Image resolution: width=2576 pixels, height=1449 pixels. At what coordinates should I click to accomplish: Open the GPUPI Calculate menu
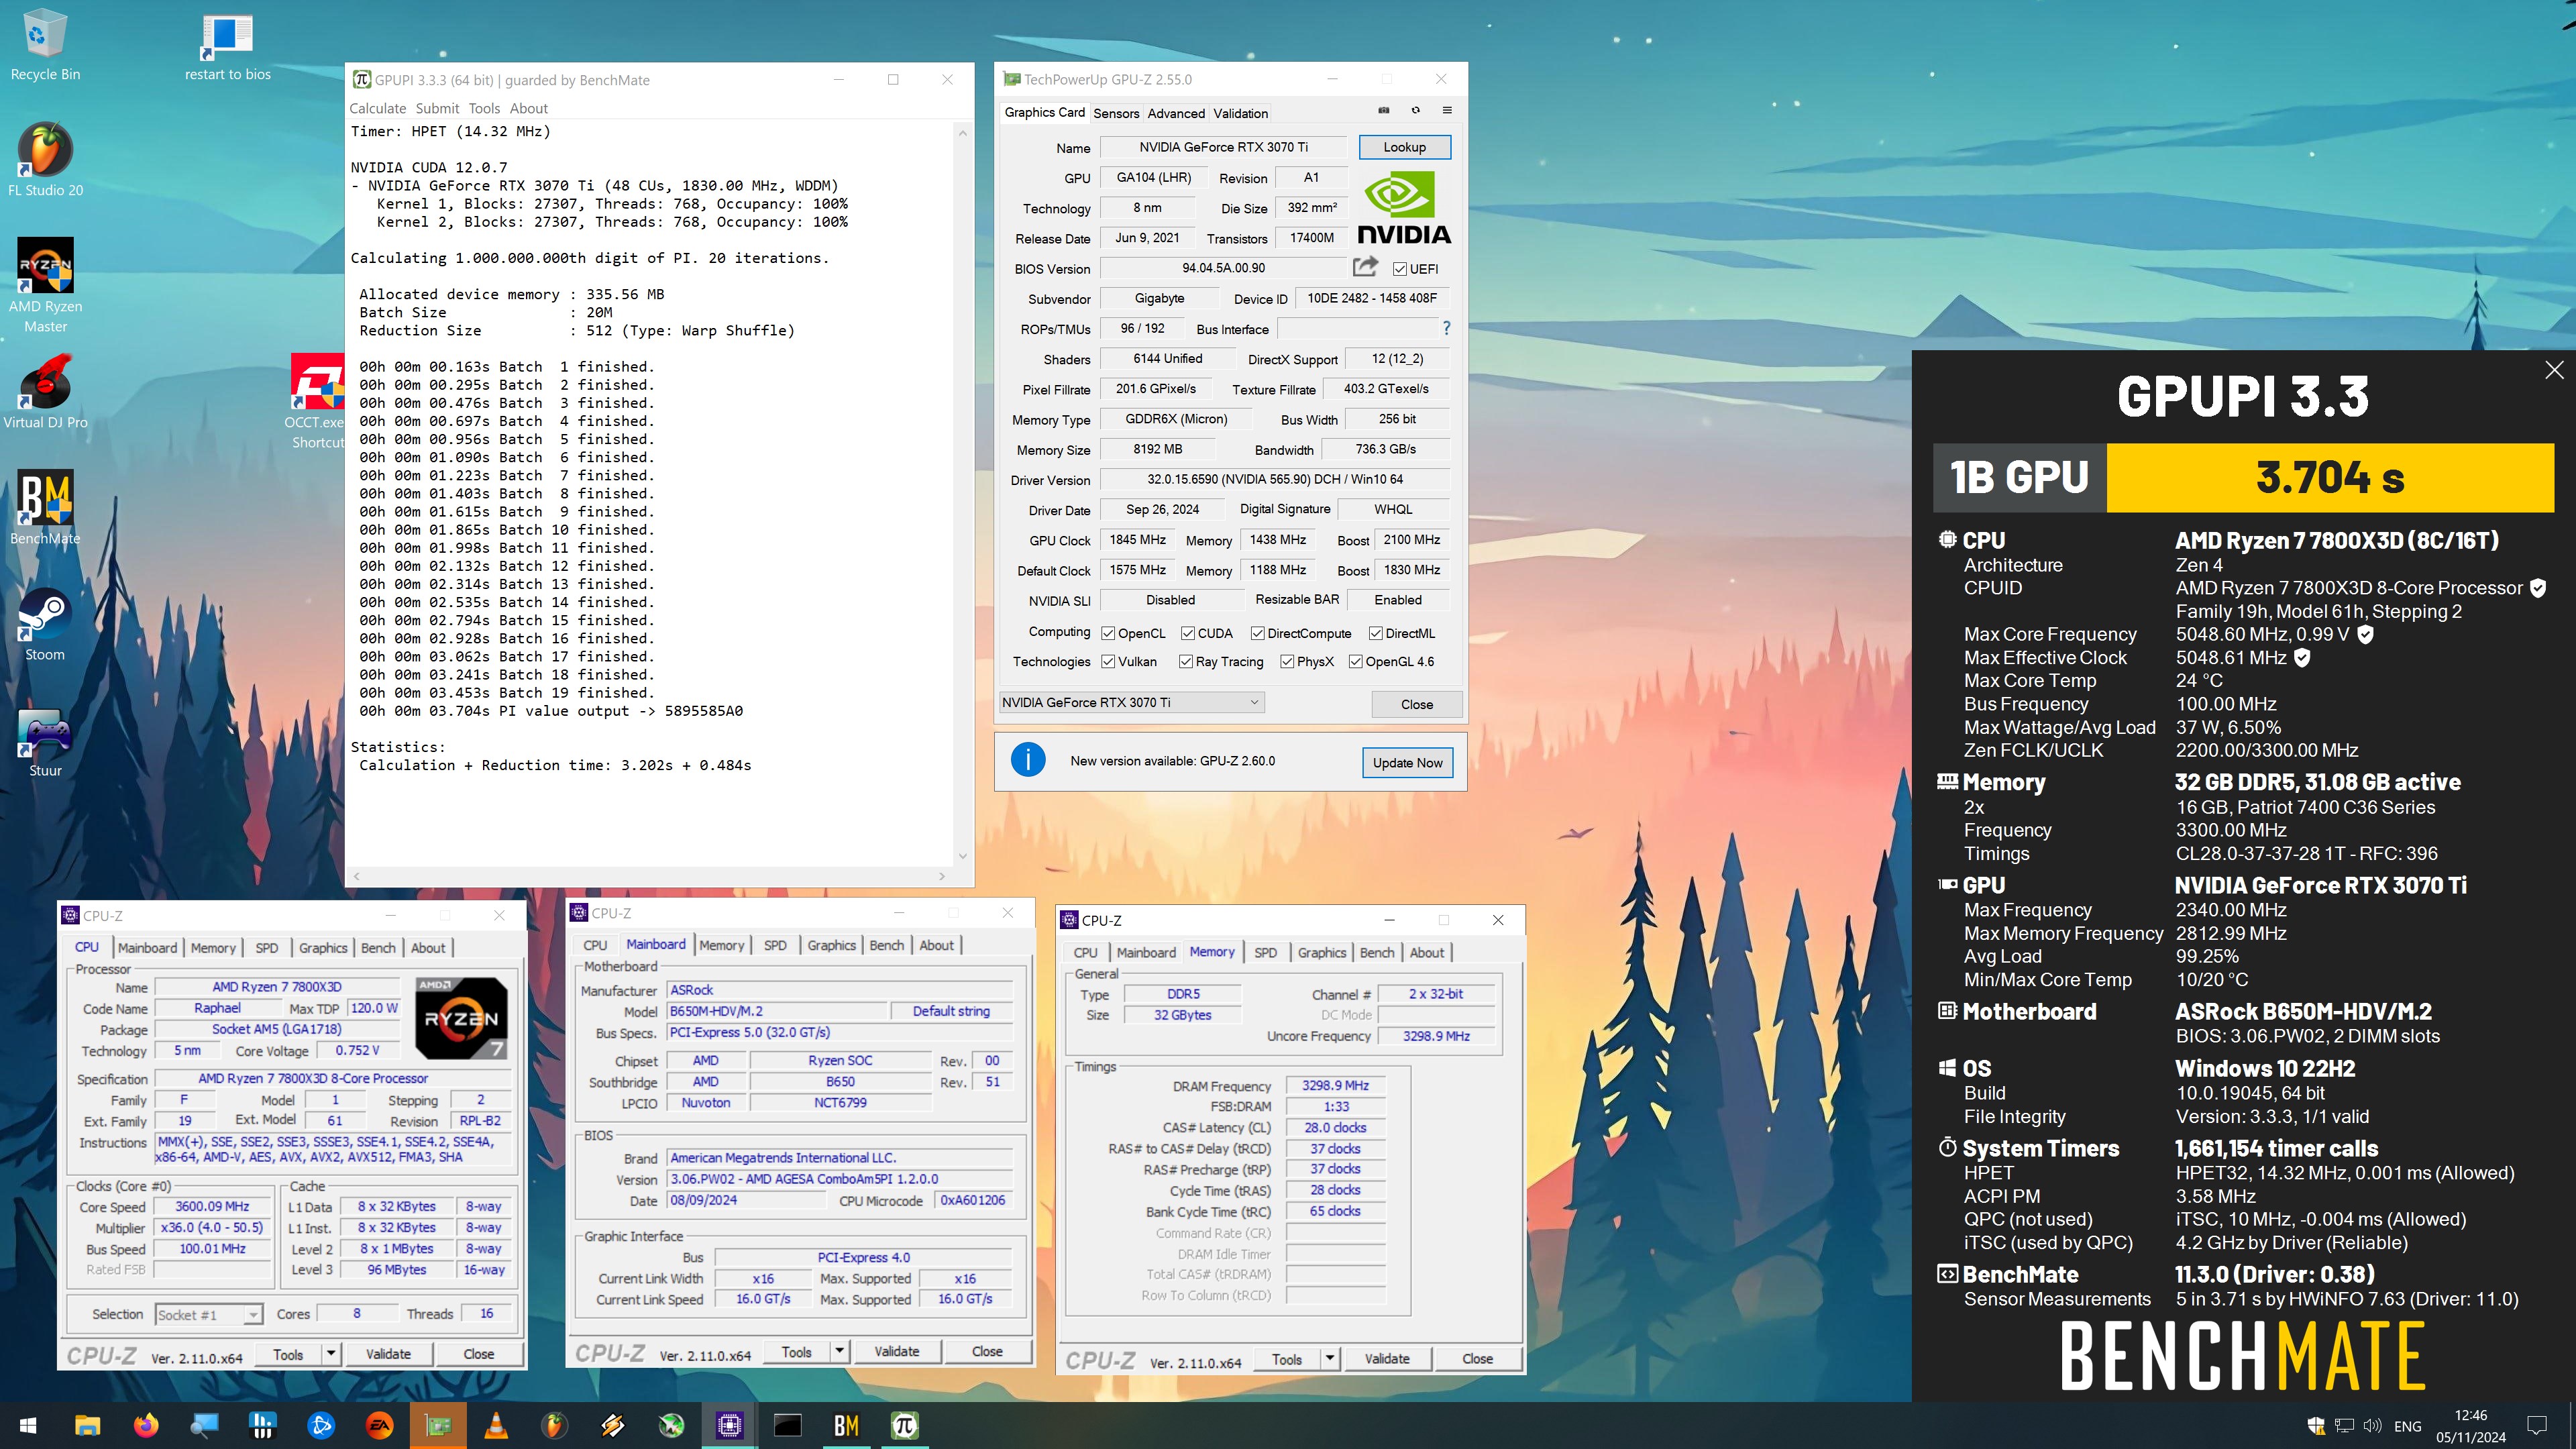[378, 108]
